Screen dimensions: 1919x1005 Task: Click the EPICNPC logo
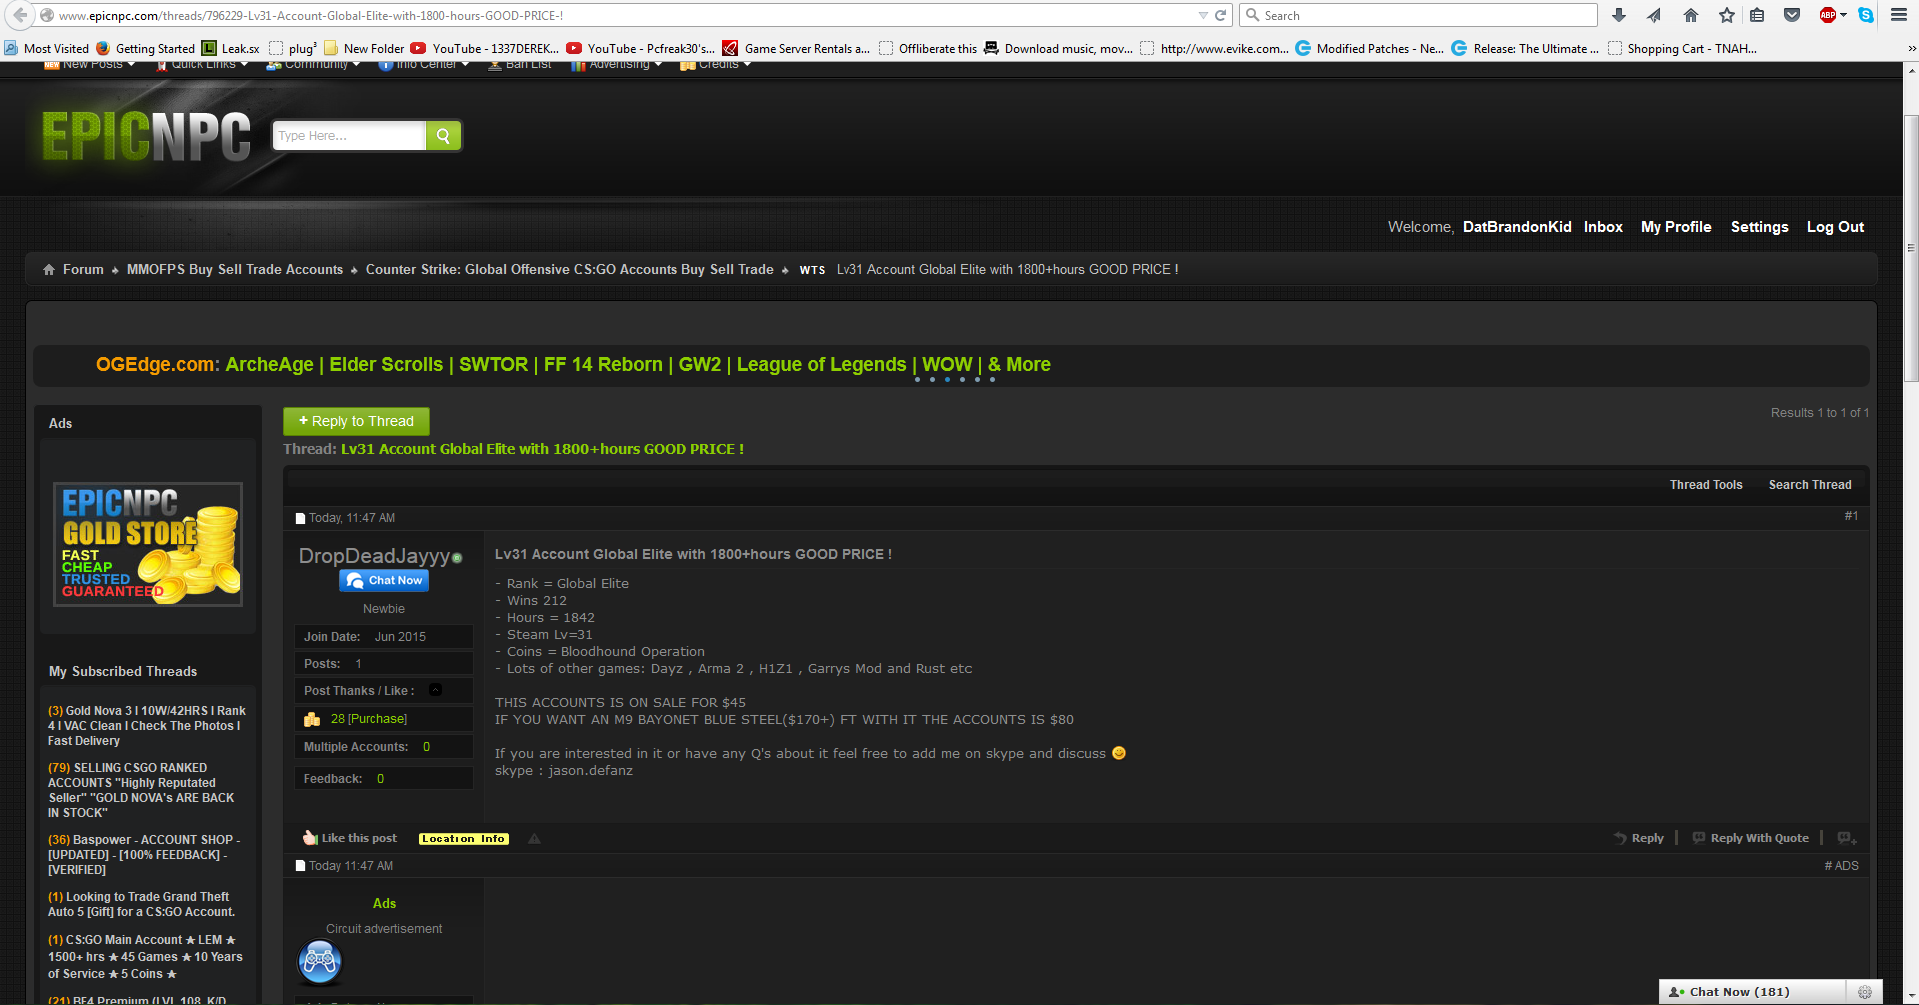[x=146, y=137]
